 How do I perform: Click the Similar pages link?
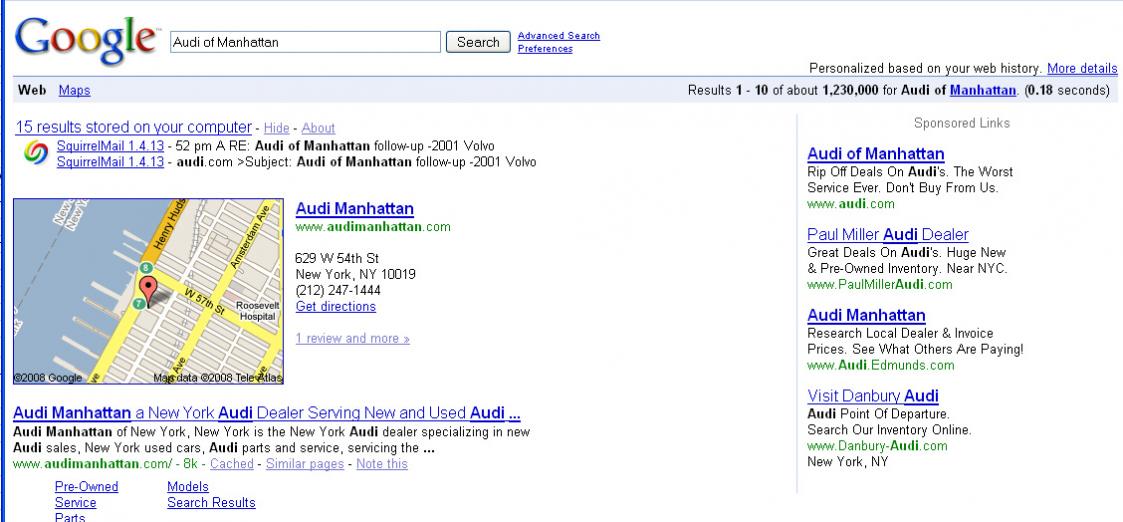[x=303, y=464]
